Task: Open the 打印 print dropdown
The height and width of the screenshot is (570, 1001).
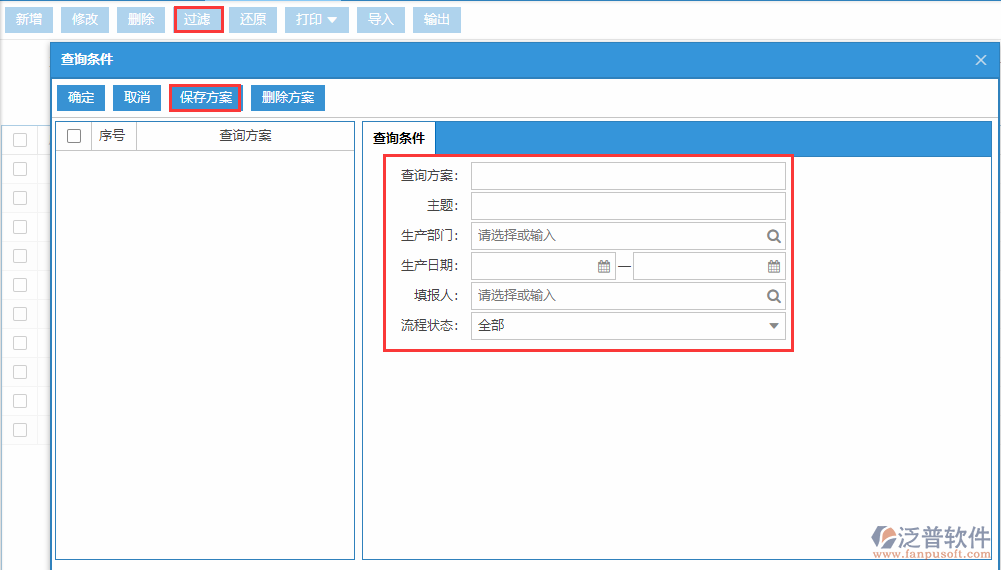Action: (x=317, y=20)
